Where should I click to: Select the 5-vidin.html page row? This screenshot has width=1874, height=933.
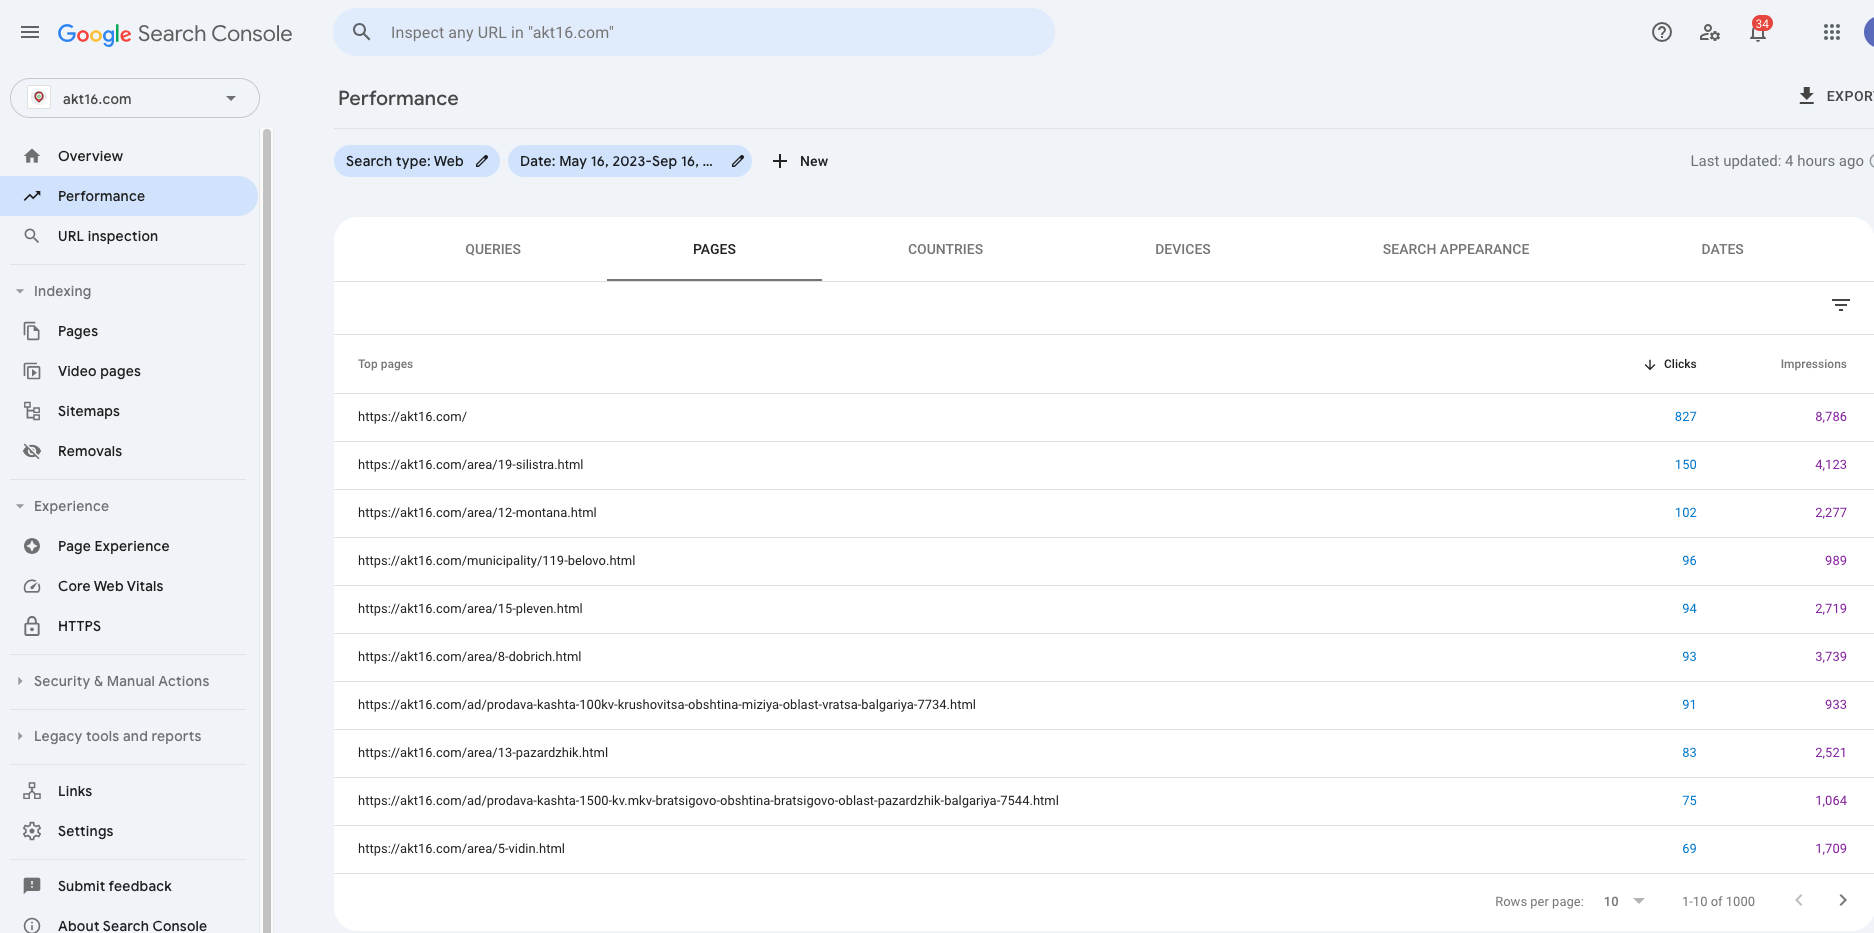(x=1104, y=849)
